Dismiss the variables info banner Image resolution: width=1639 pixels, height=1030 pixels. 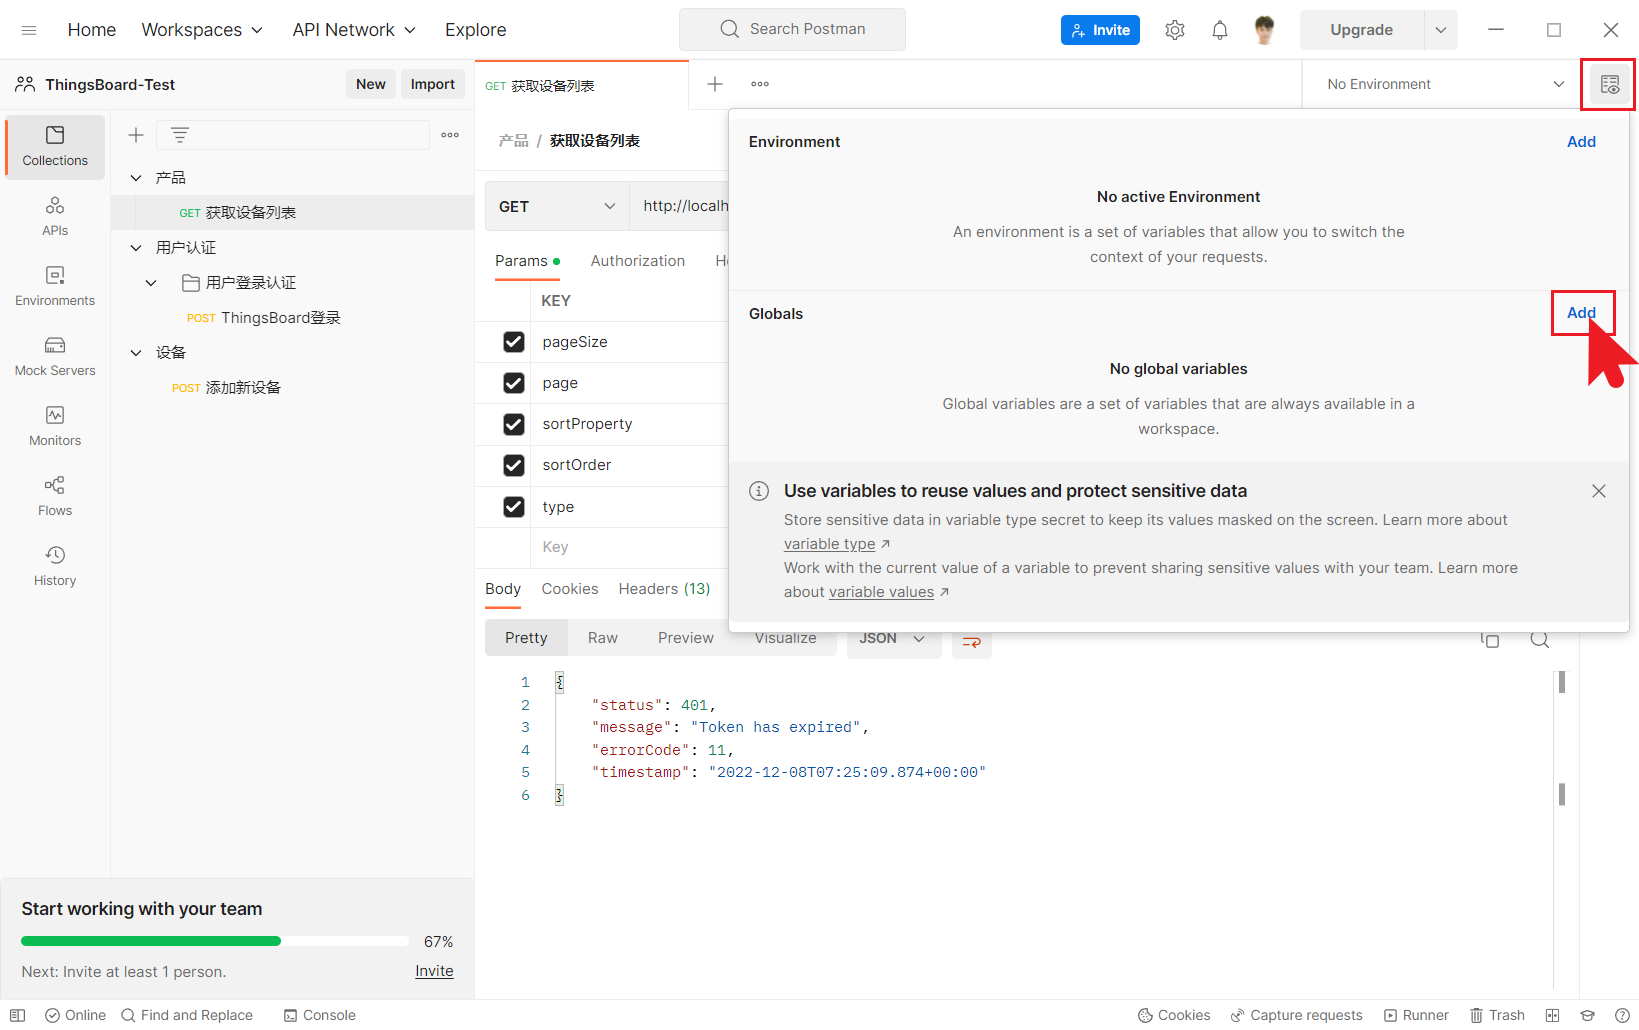click(1599, 491)
